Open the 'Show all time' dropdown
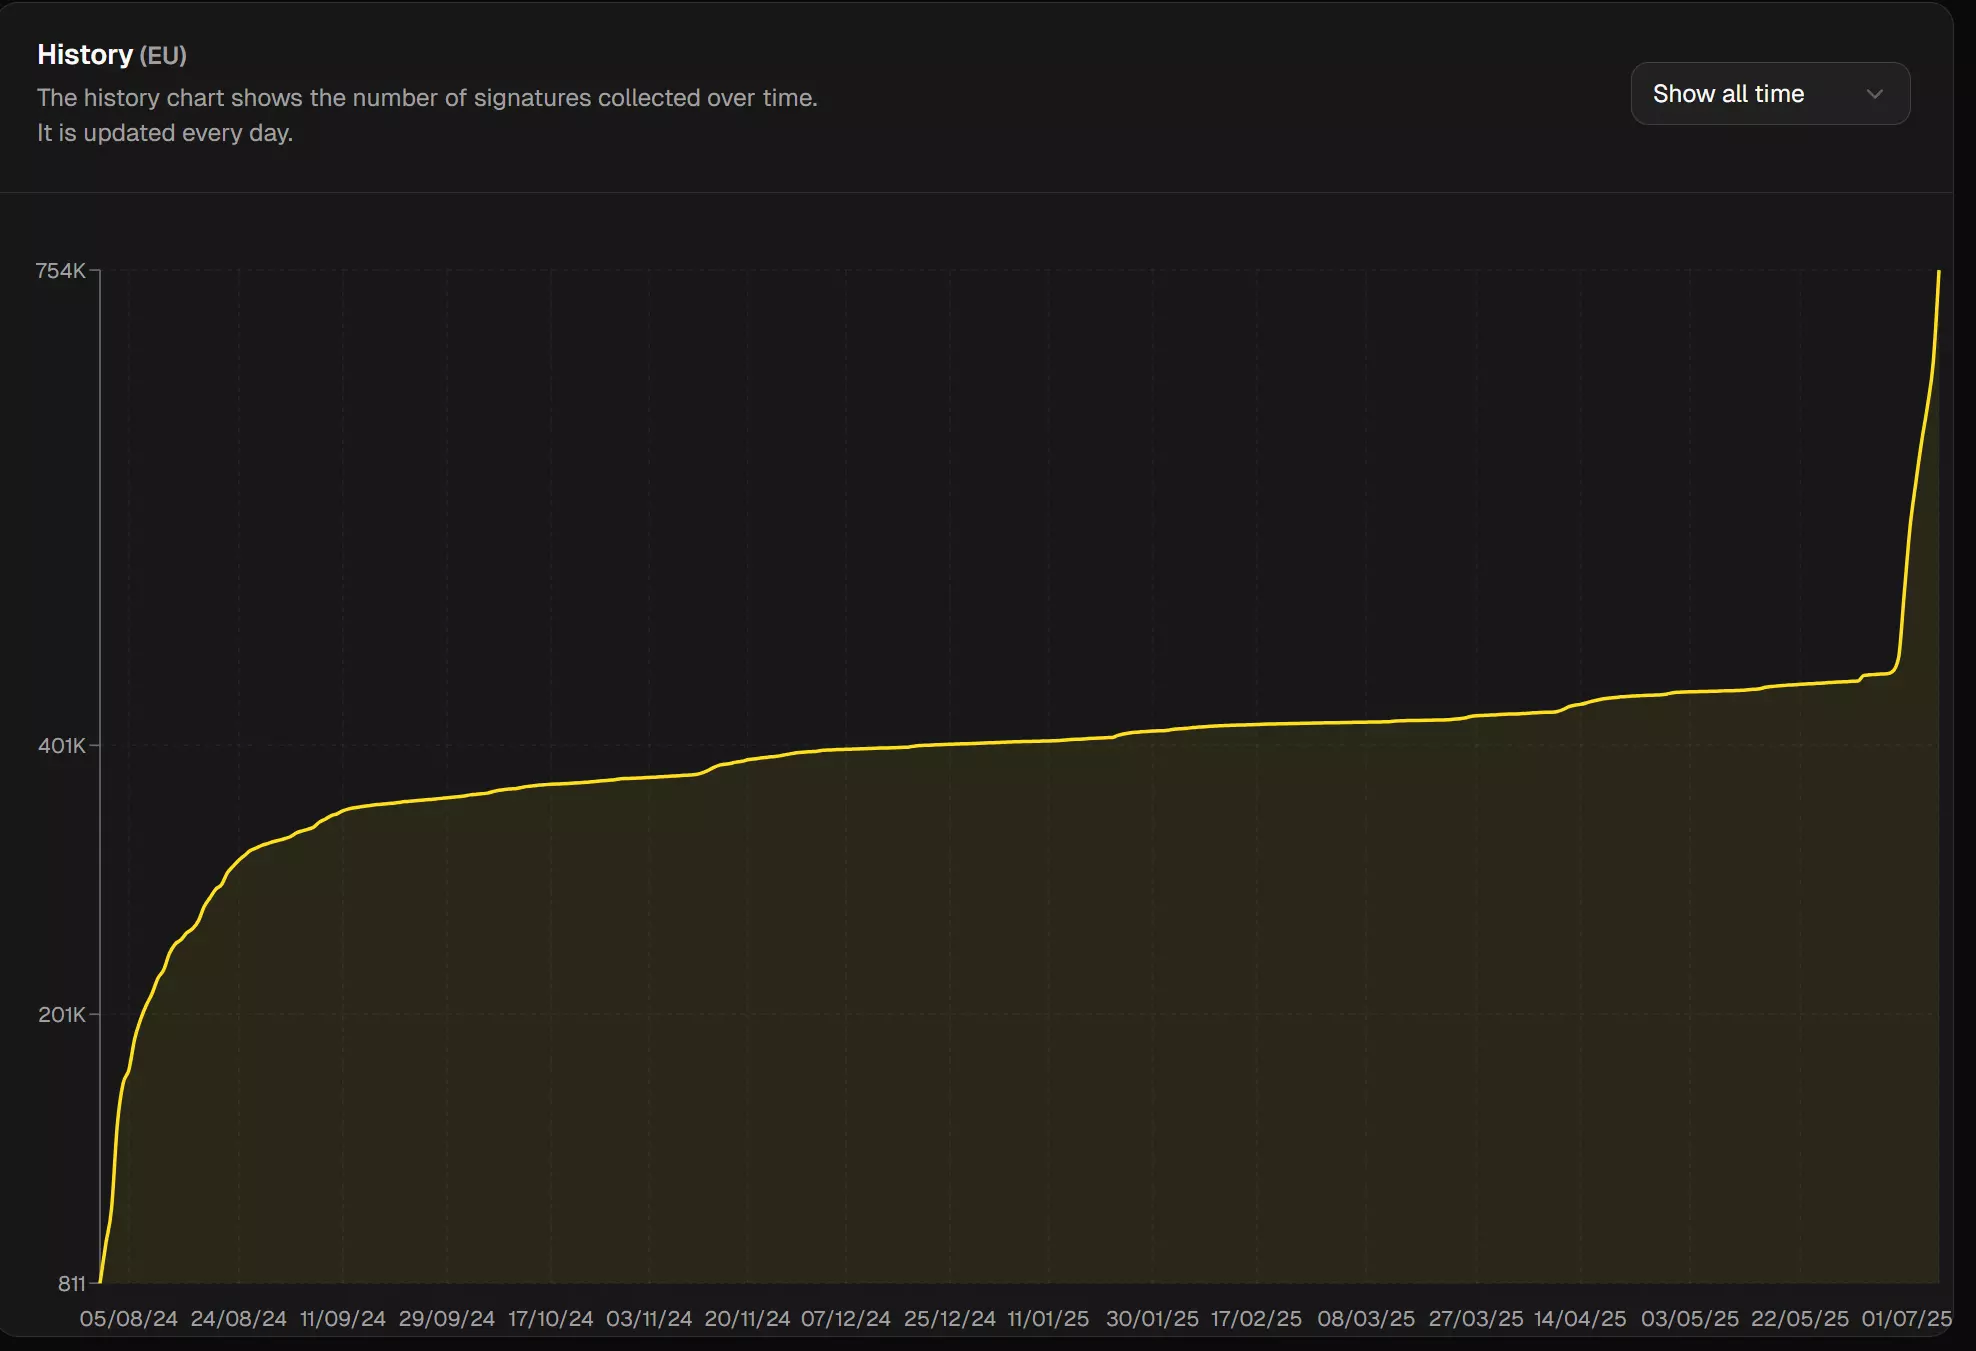The height and width of the screenshot is (1351, 1976). pyautogui.click(x=1770, y=94)
